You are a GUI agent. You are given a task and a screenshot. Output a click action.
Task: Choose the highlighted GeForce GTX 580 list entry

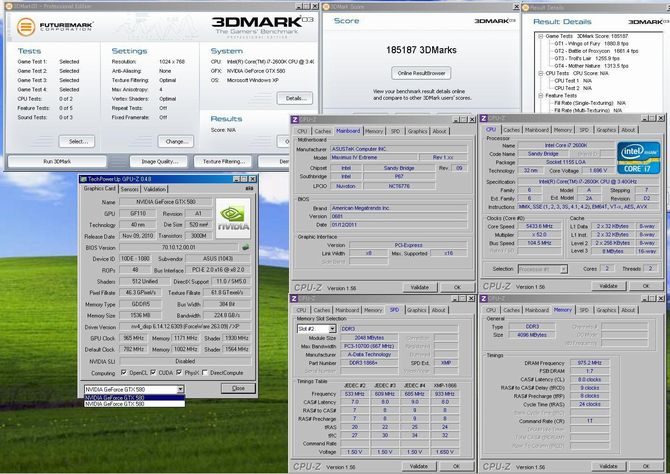click(x=135, y=397)
